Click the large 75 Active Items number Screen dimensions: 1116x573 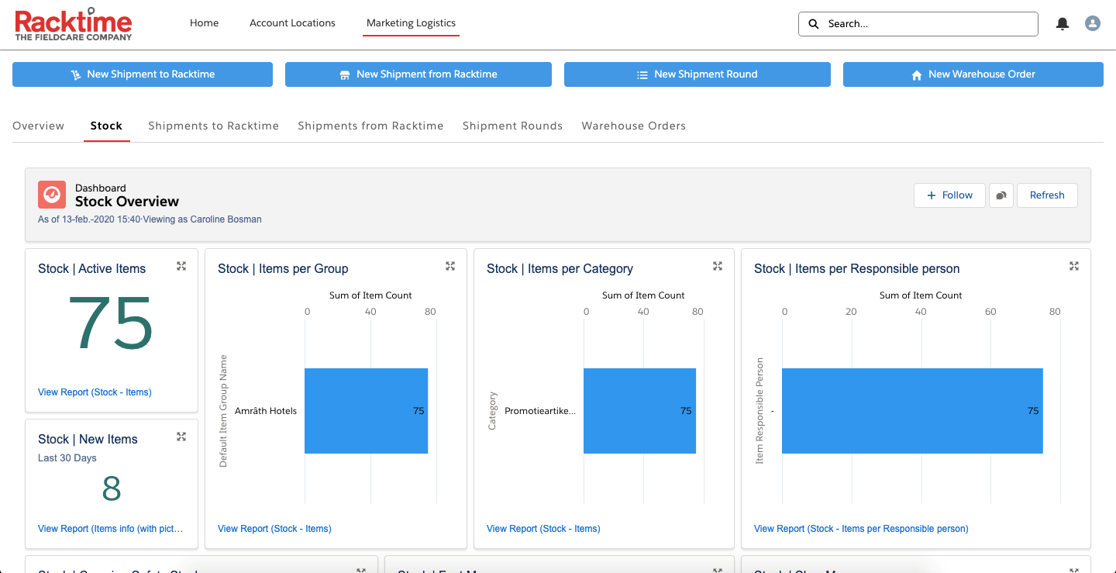tap(110, 322)
